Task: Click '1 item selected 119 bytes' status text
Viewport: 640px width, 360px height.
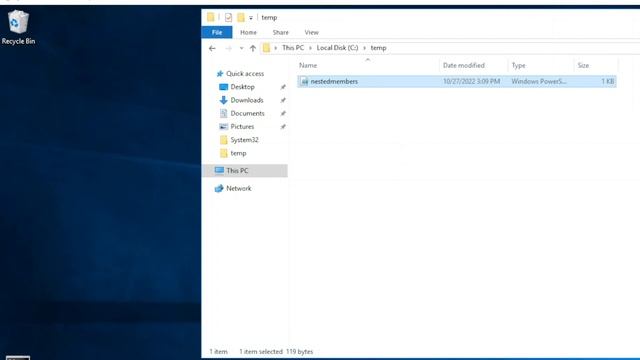Action: pyautogui.click(x=276, y=351)
